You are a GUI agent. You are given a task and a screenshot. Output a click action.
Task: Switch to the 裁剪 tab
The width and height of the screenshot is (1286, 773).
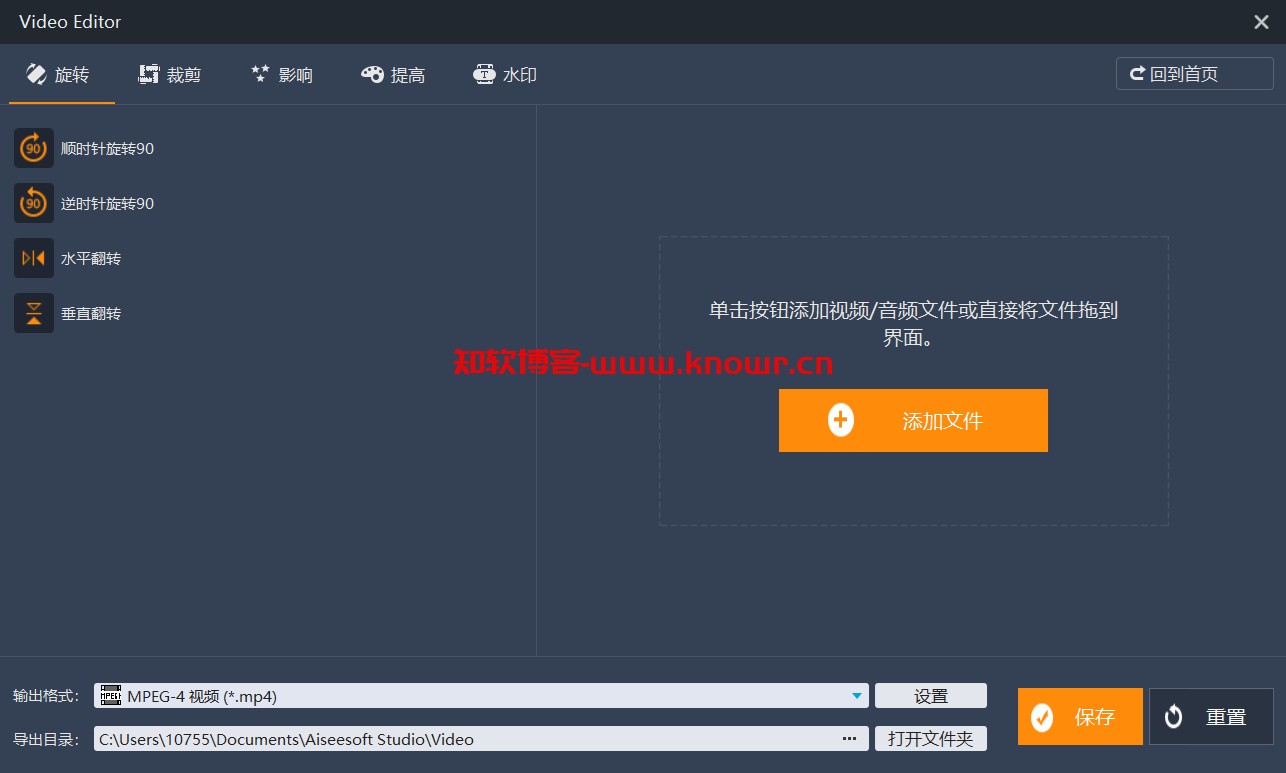coord(170,75)
